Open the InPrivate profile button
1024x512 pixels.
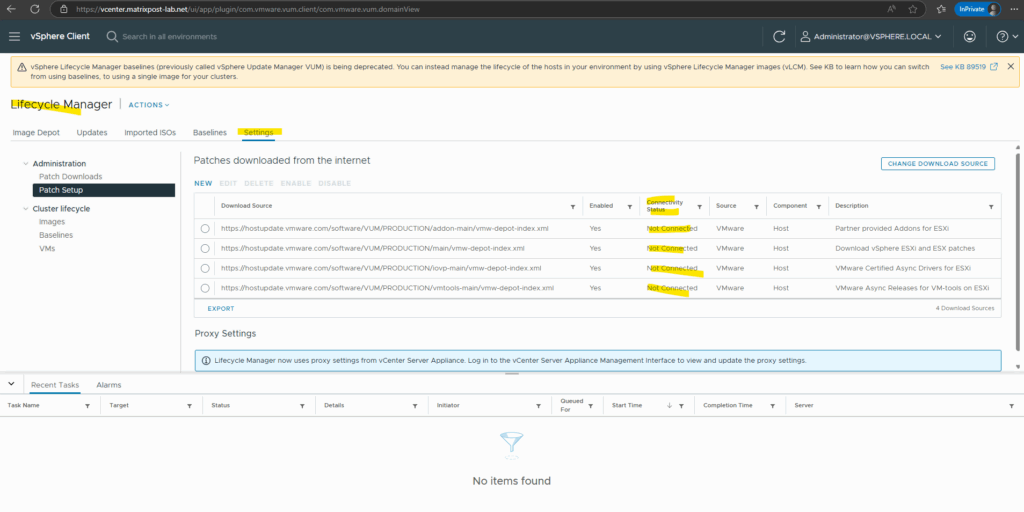click(x=978, y=9)
